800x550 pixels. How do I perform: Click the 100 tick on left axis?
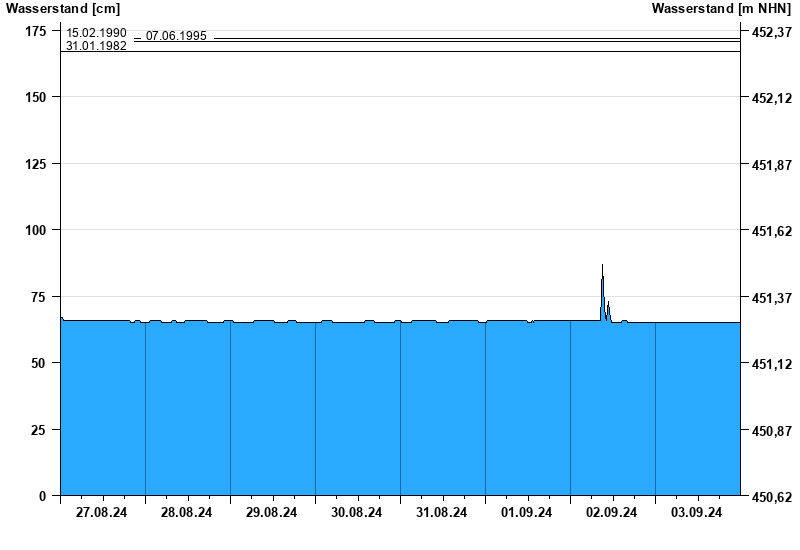(36, 230)
